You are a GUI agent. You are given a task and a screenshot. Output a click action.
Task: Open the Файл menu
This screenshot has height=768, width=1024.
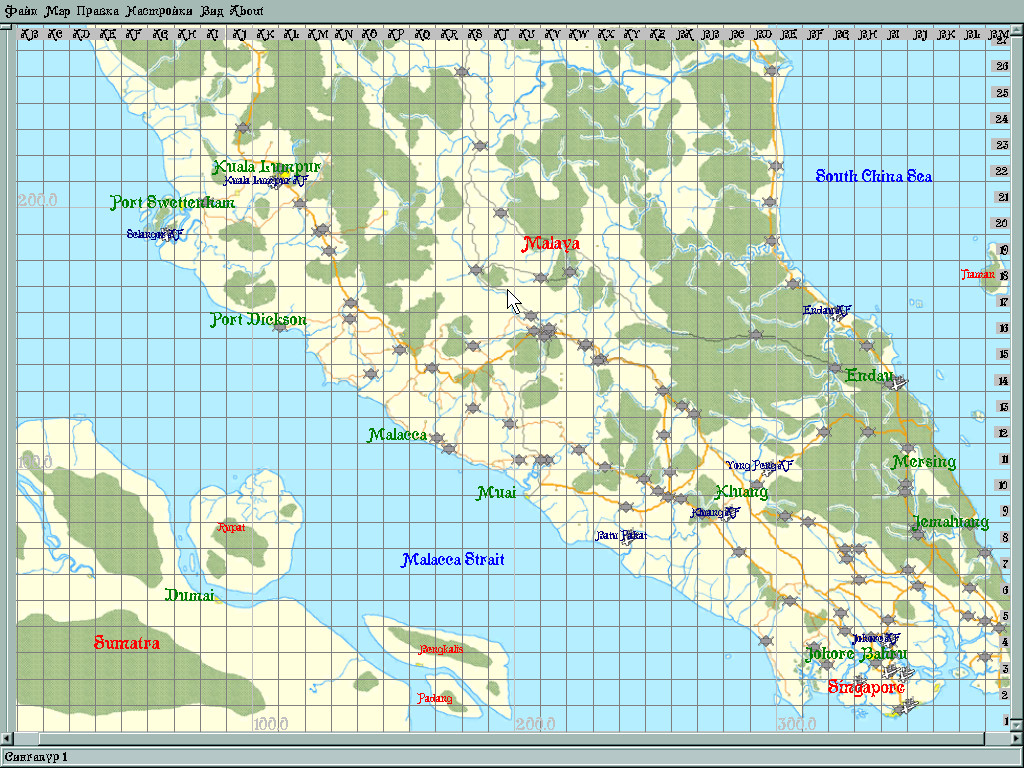(x=21, y=11)
